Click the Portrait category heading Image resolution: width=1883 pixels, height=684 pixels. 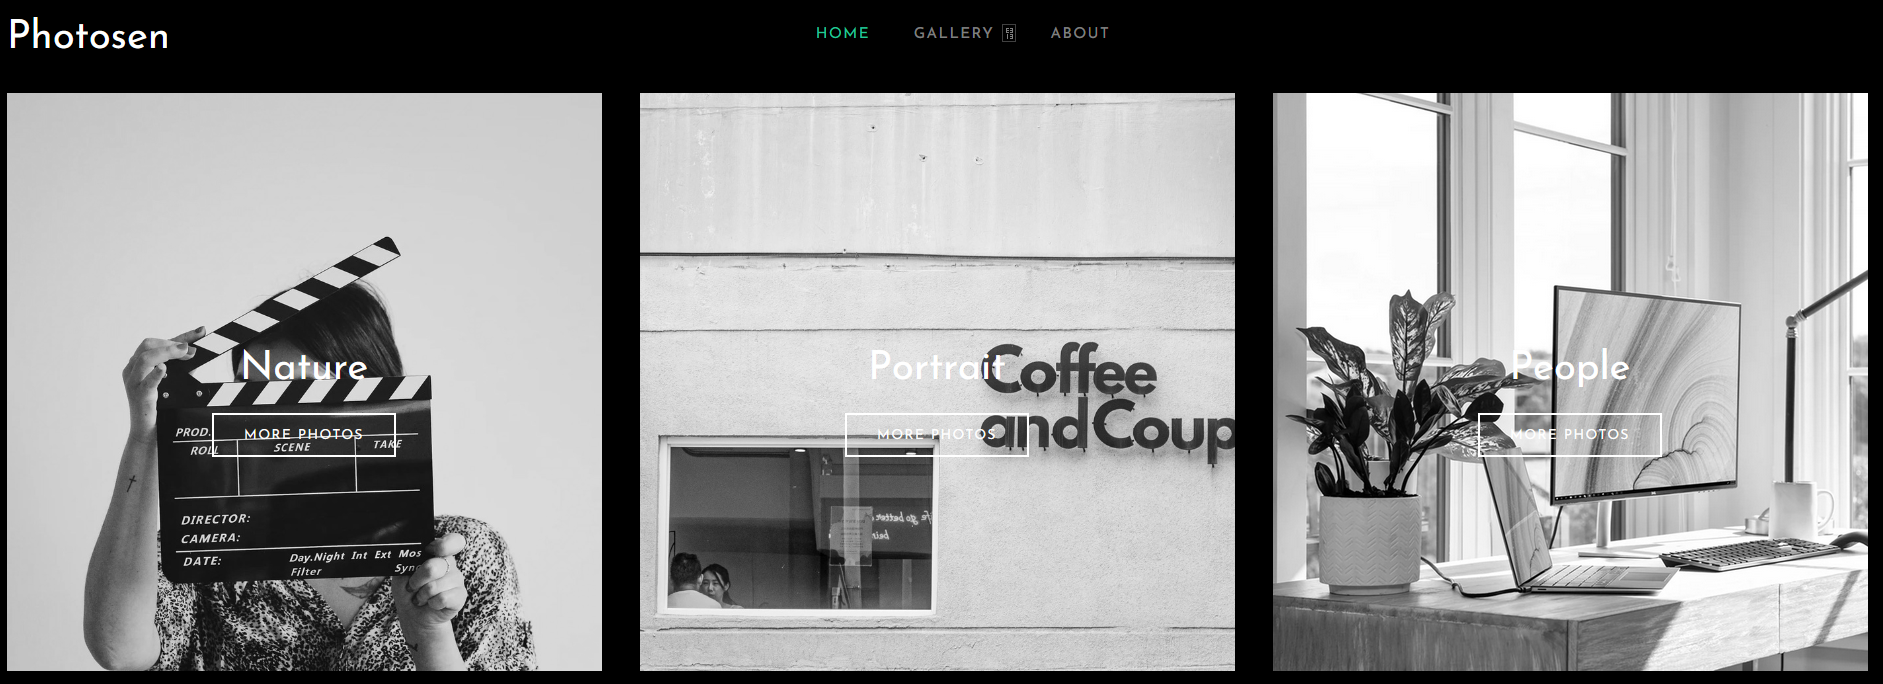[x=937, y=366]
